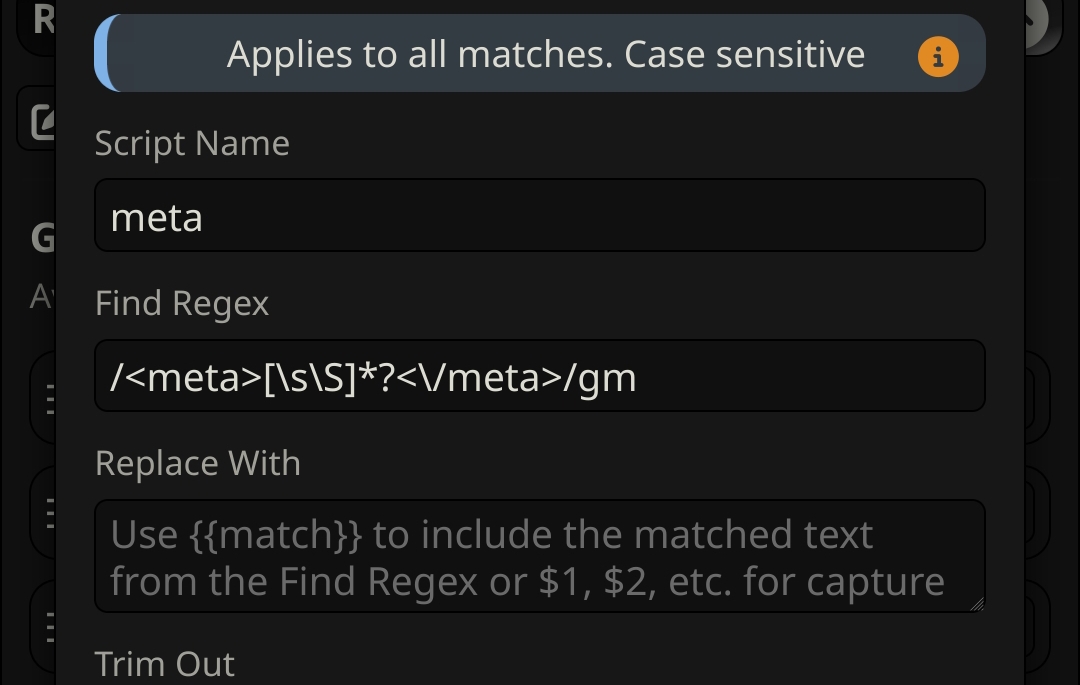Image resolution: width=1080 pixels, height=685 pixels.
Task: Click the topmost script row drag handle
Action: tap(50, 400)
